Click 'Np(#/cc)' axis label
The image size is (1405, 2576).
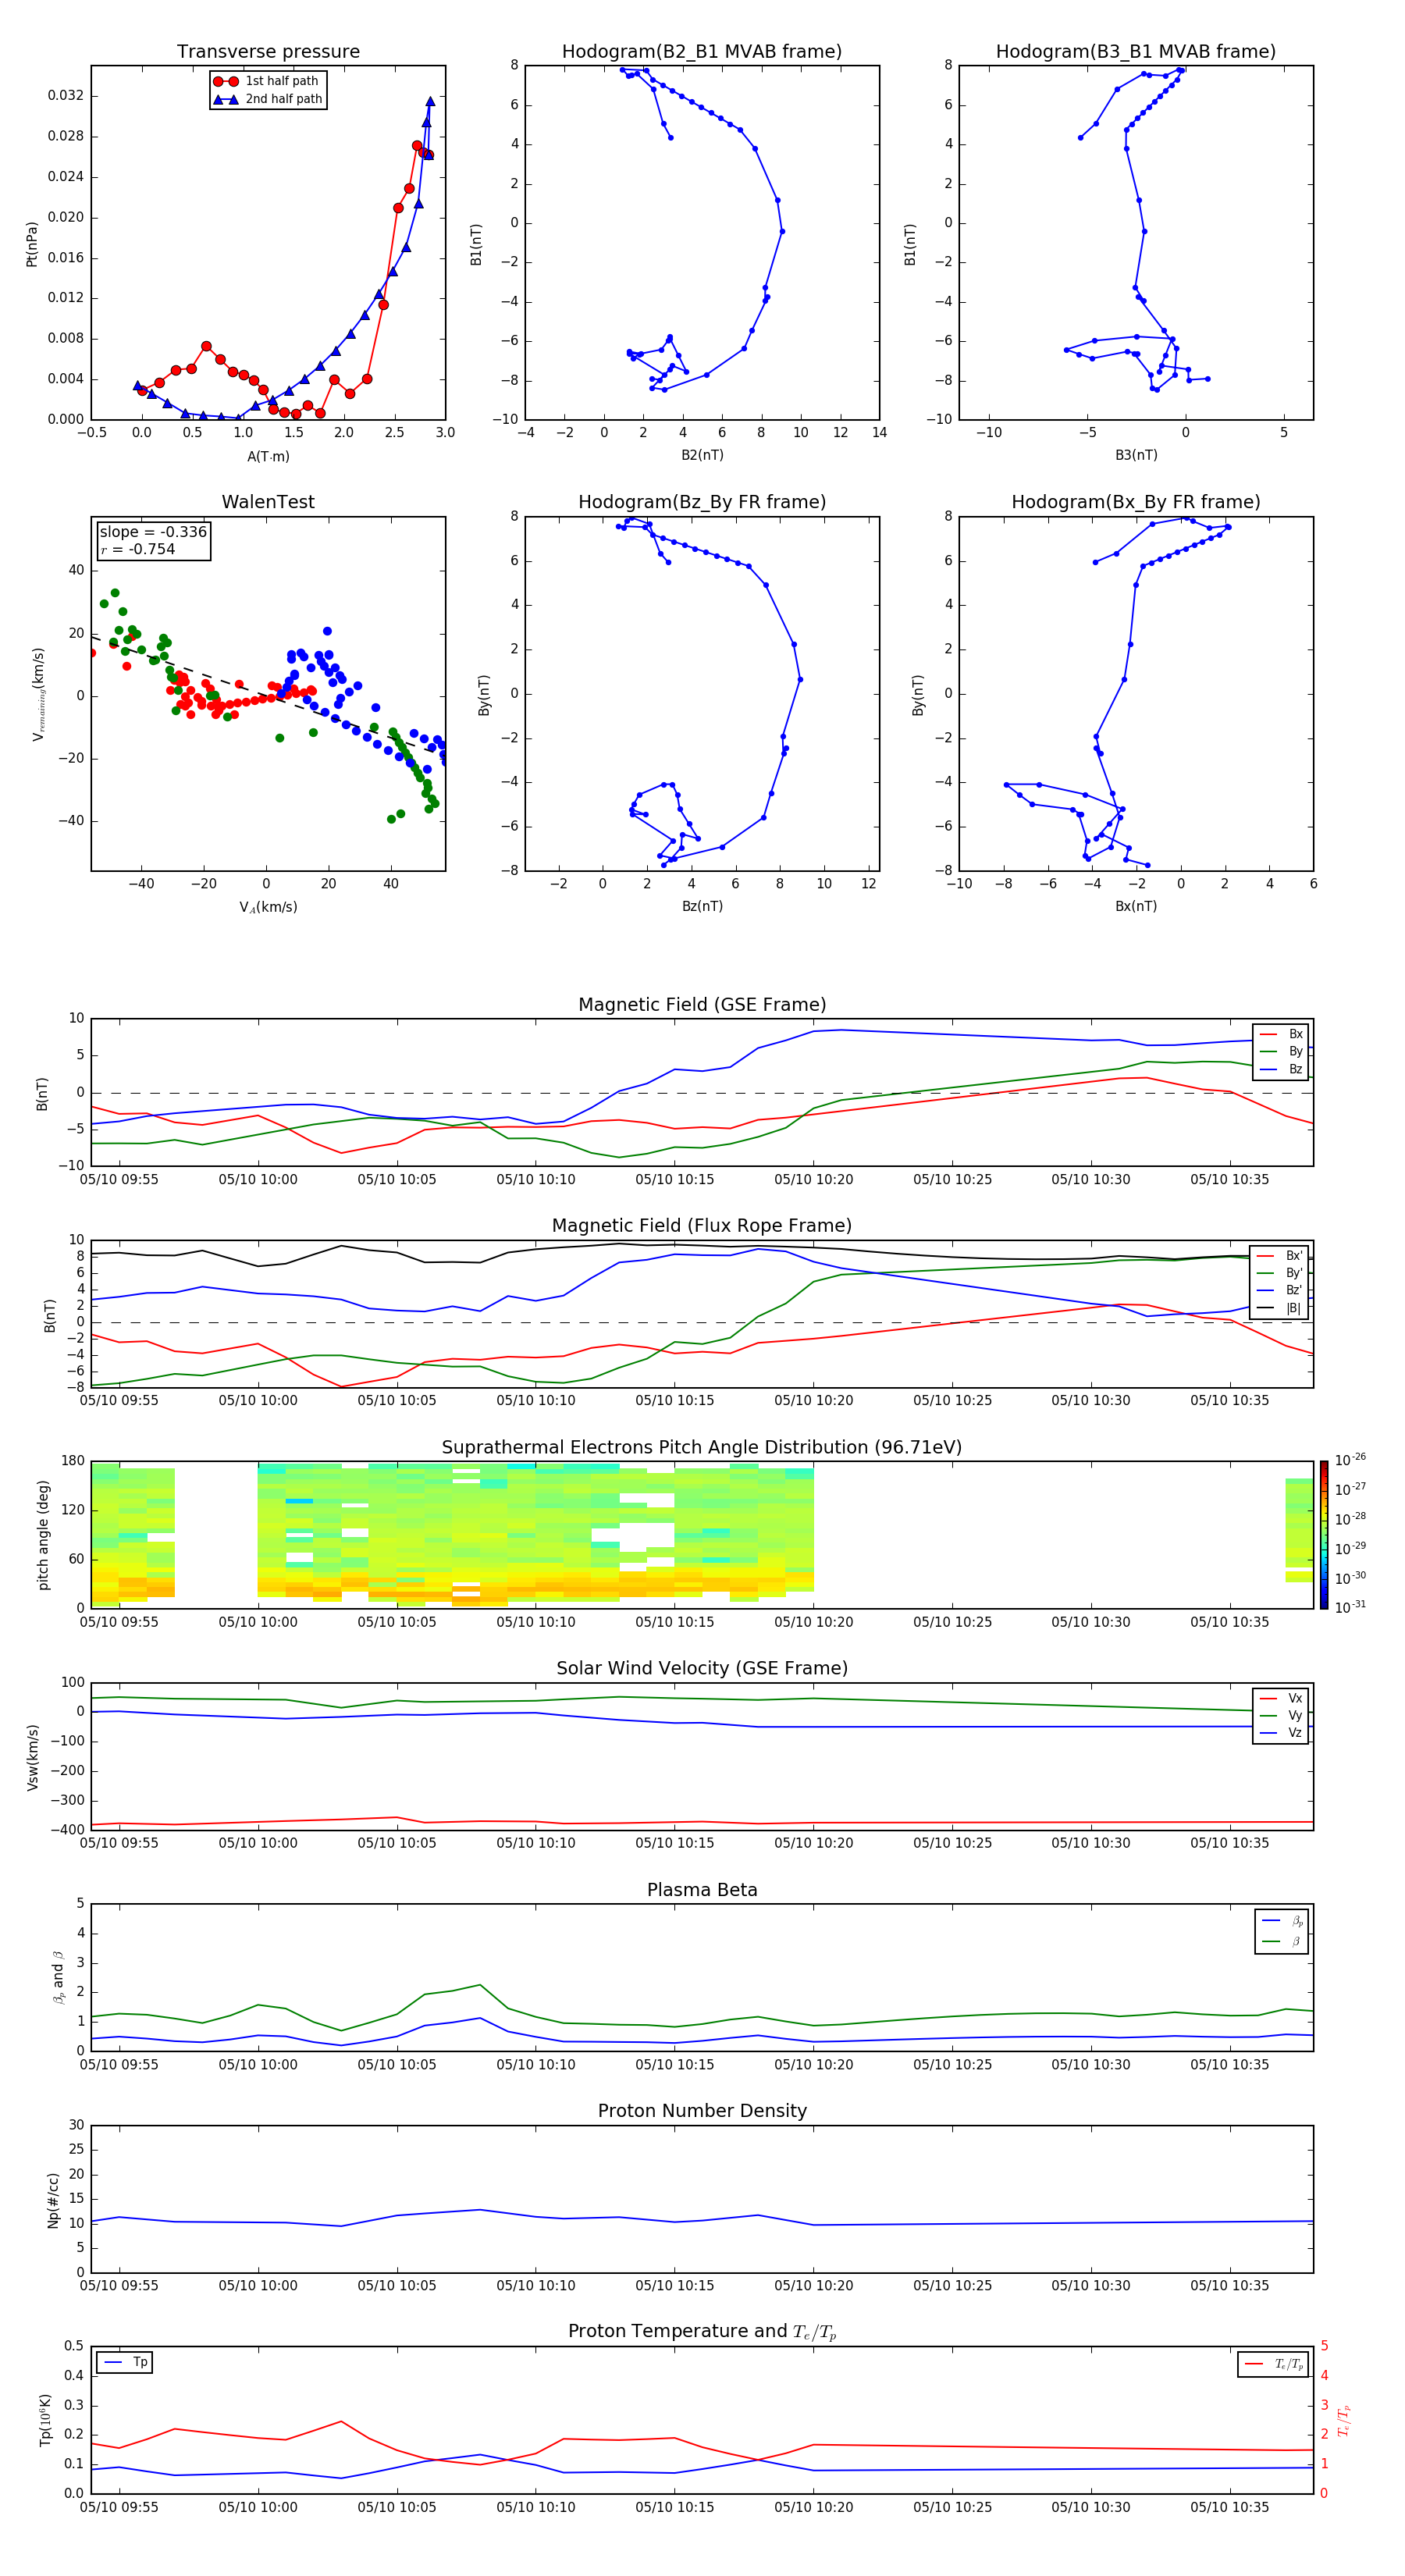pyautogui.click(x=53, y=2200)
